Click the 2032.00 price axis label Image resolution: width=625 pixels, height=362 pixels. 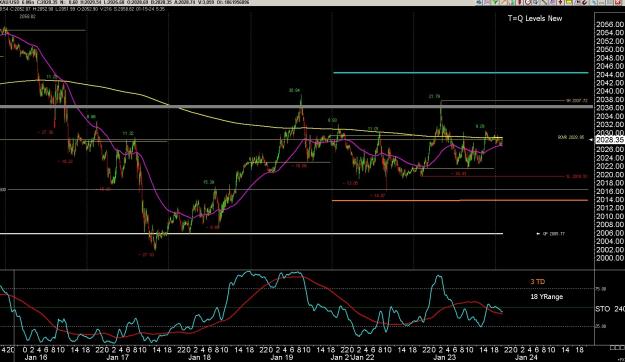coord(610,125)
